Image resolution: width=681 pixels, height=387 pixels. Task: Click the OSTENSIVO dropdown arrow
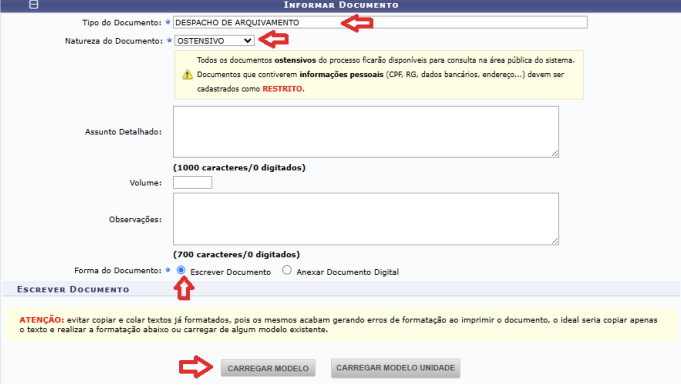coord(248,41)
